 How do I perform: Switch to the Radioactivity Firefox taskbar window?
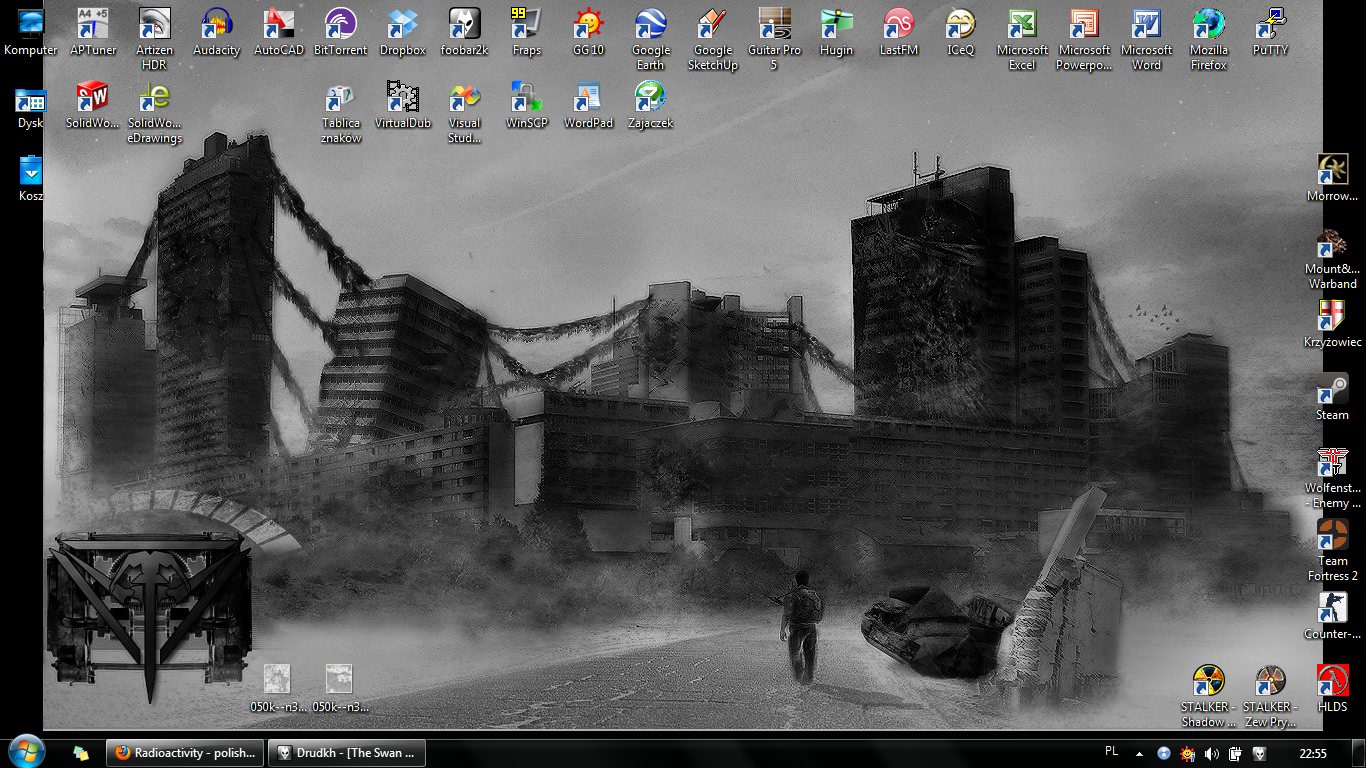click(186, 753)
